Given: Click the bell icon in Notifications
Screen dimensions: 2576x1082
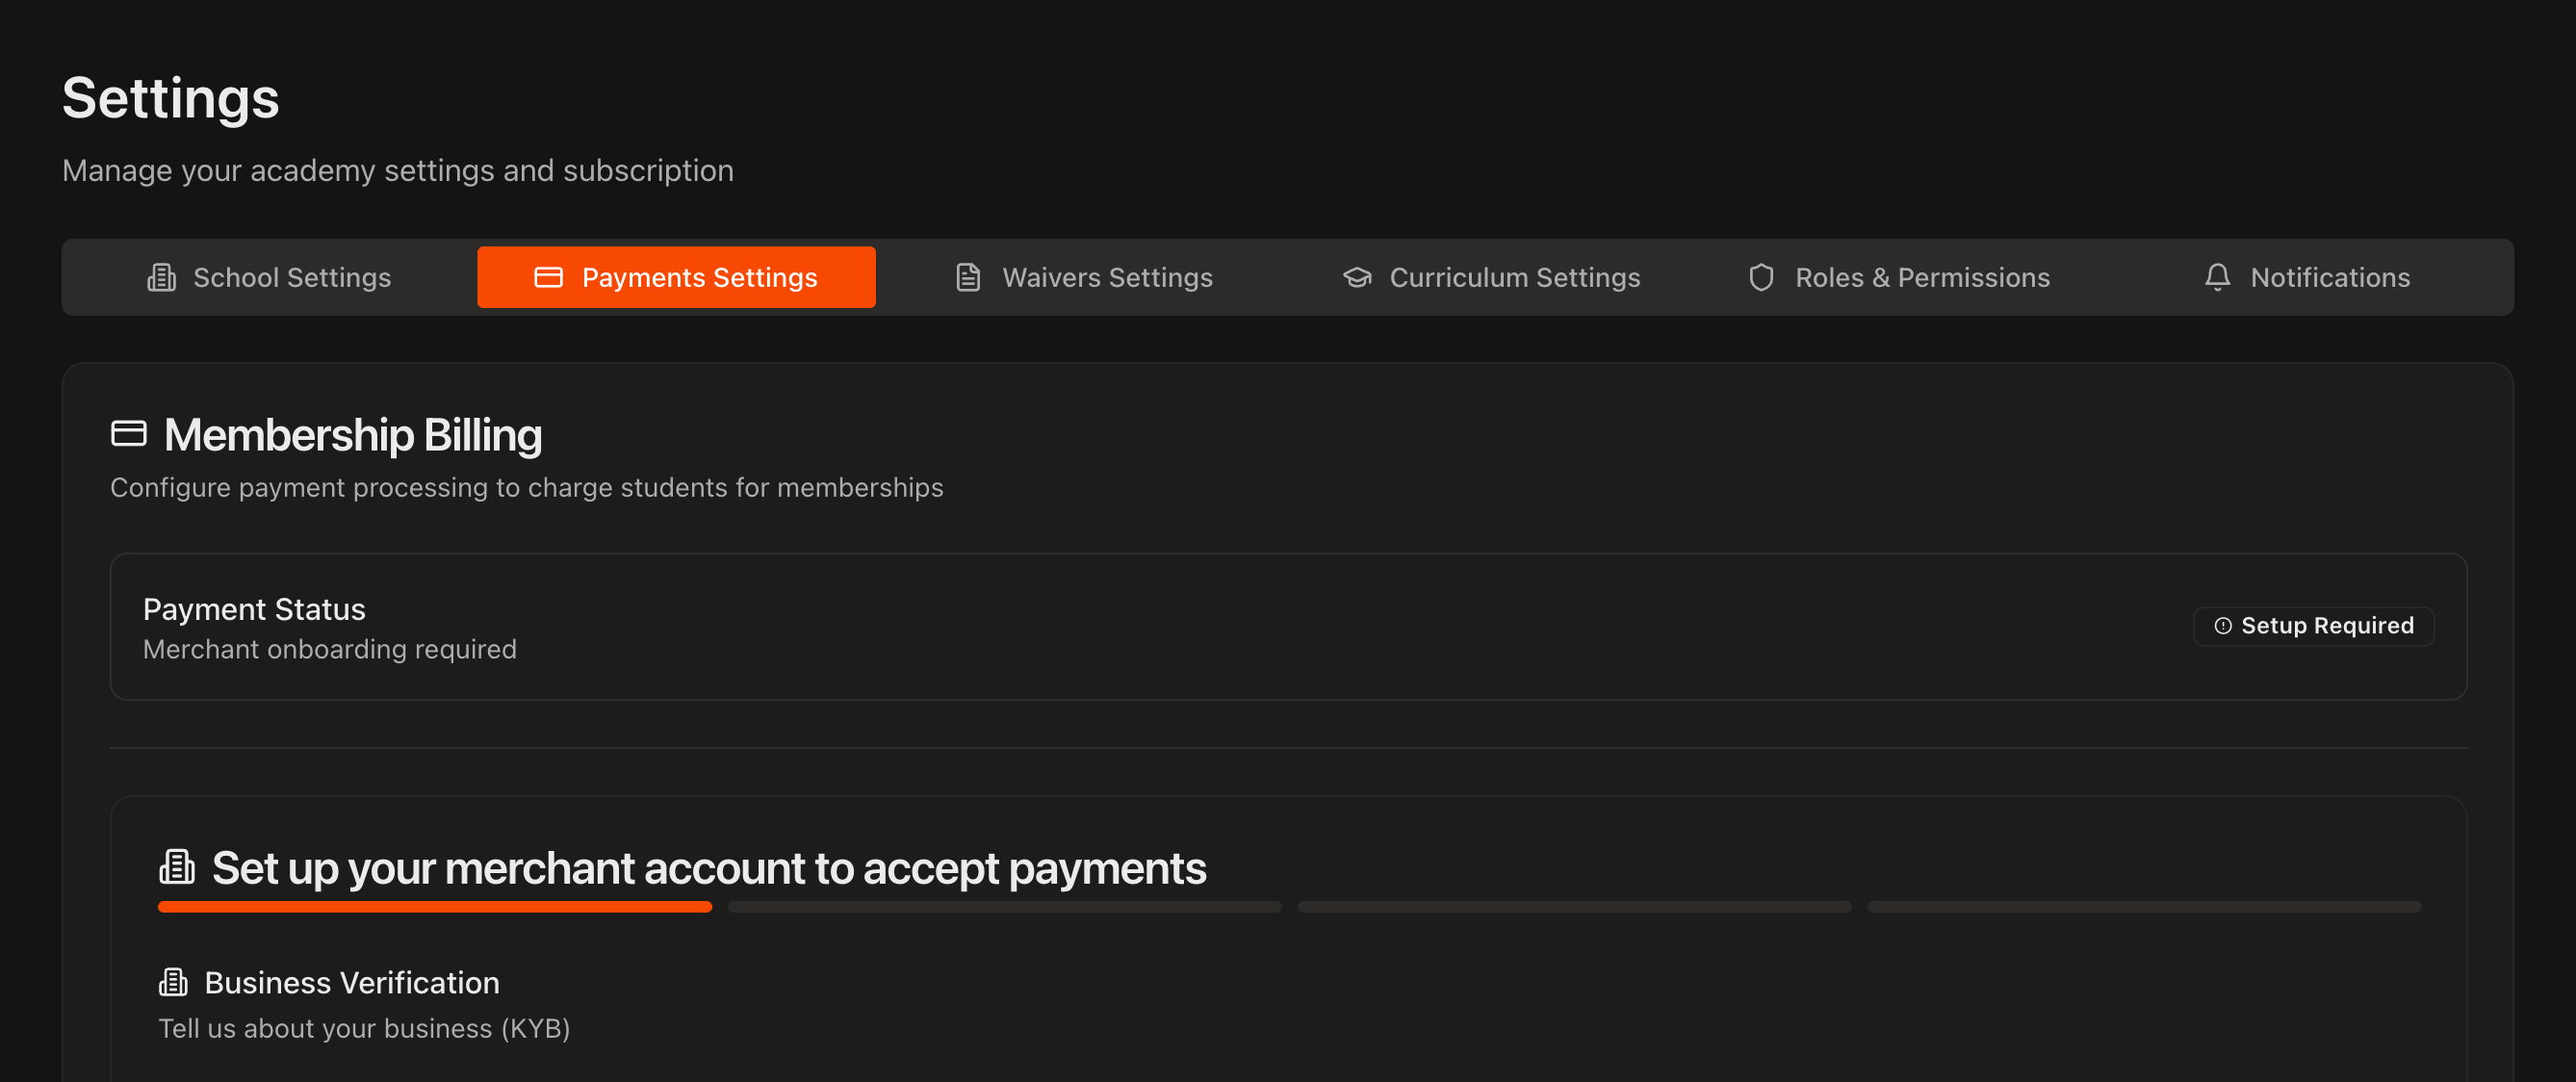Looking at the screenshot, I should 2217,277.
